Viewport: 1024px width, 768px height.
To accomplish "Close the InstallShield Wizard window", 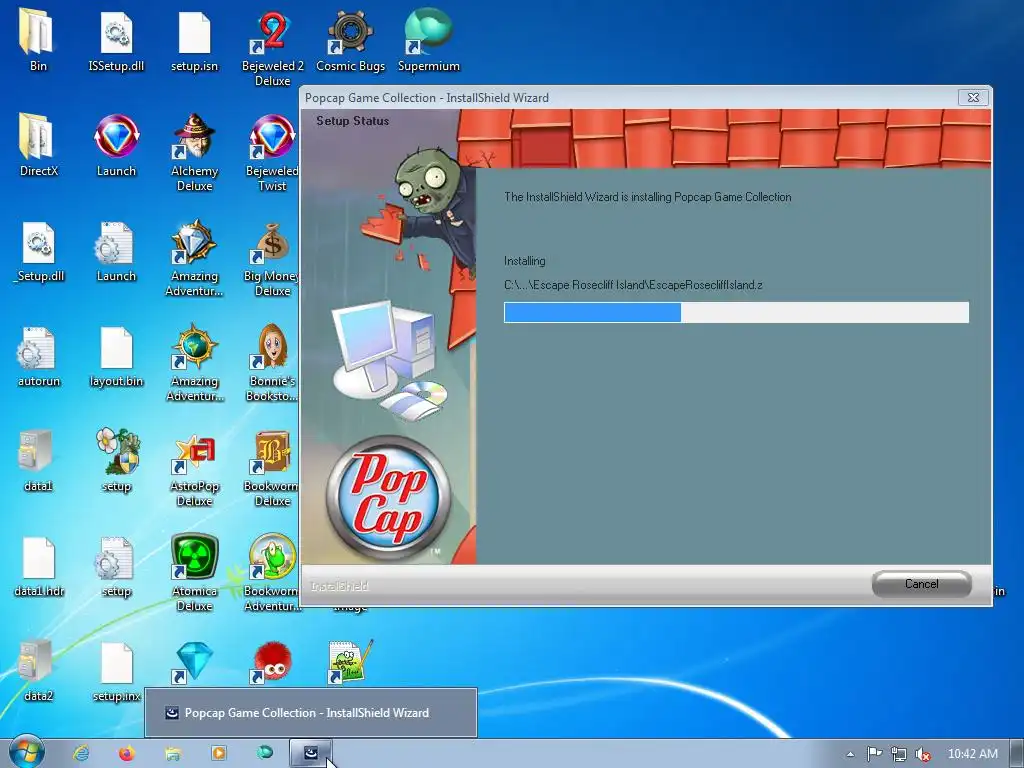I will coord(973,97).
